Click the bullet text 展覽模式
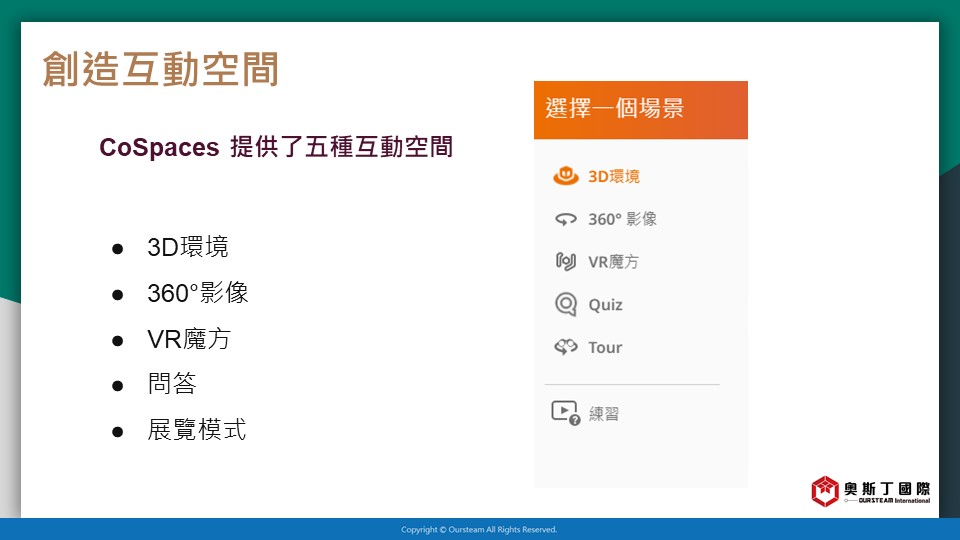Screen dimensions: 960x540 [197, 430]
